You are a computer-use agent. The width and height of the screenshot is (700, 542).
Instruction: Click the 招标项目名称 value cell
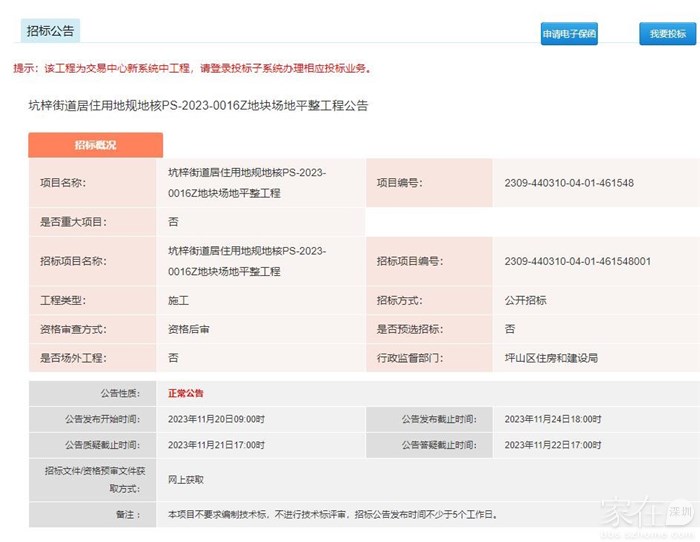coord(246,261)
